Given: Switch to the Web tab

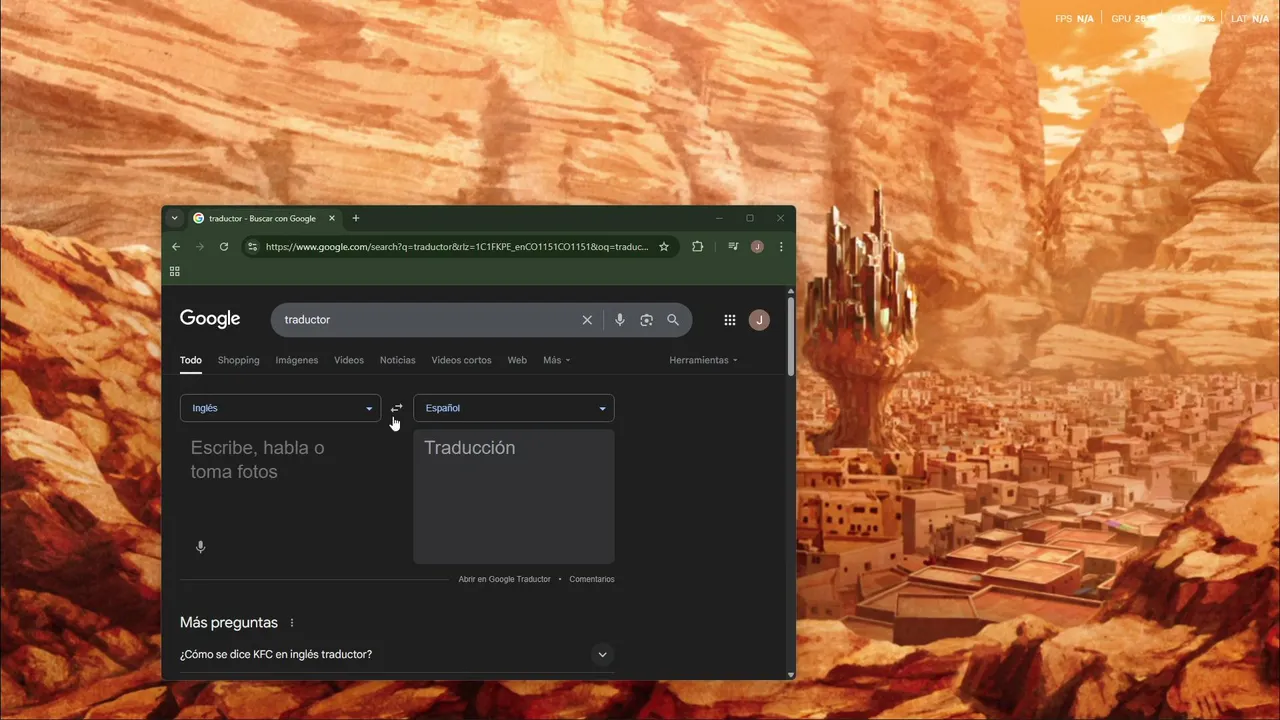Looking at the screenshot, I should [517, 360].
